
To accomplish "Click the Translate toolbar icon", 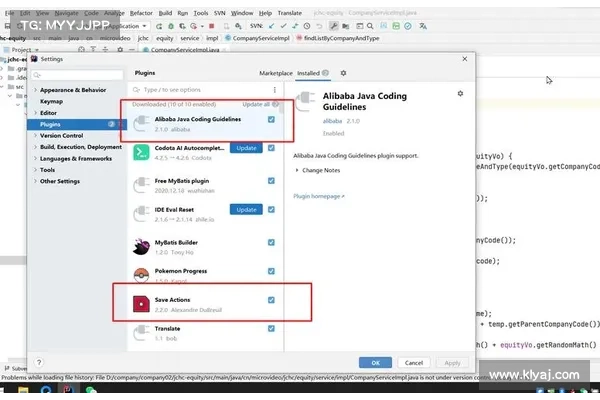I will [x=422, y=26].
